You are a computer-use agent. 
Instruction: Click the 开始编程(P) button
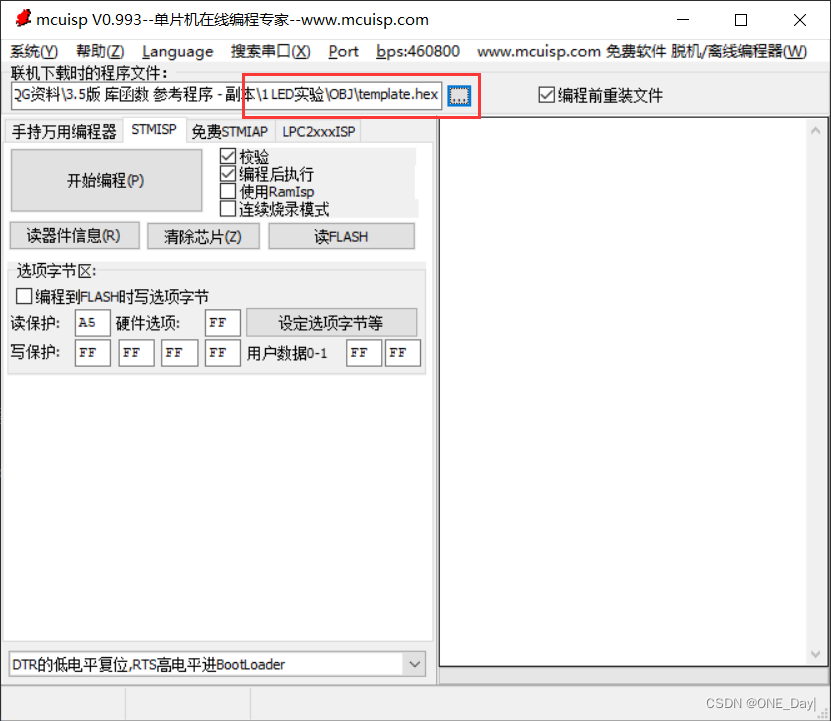point(106,180)
